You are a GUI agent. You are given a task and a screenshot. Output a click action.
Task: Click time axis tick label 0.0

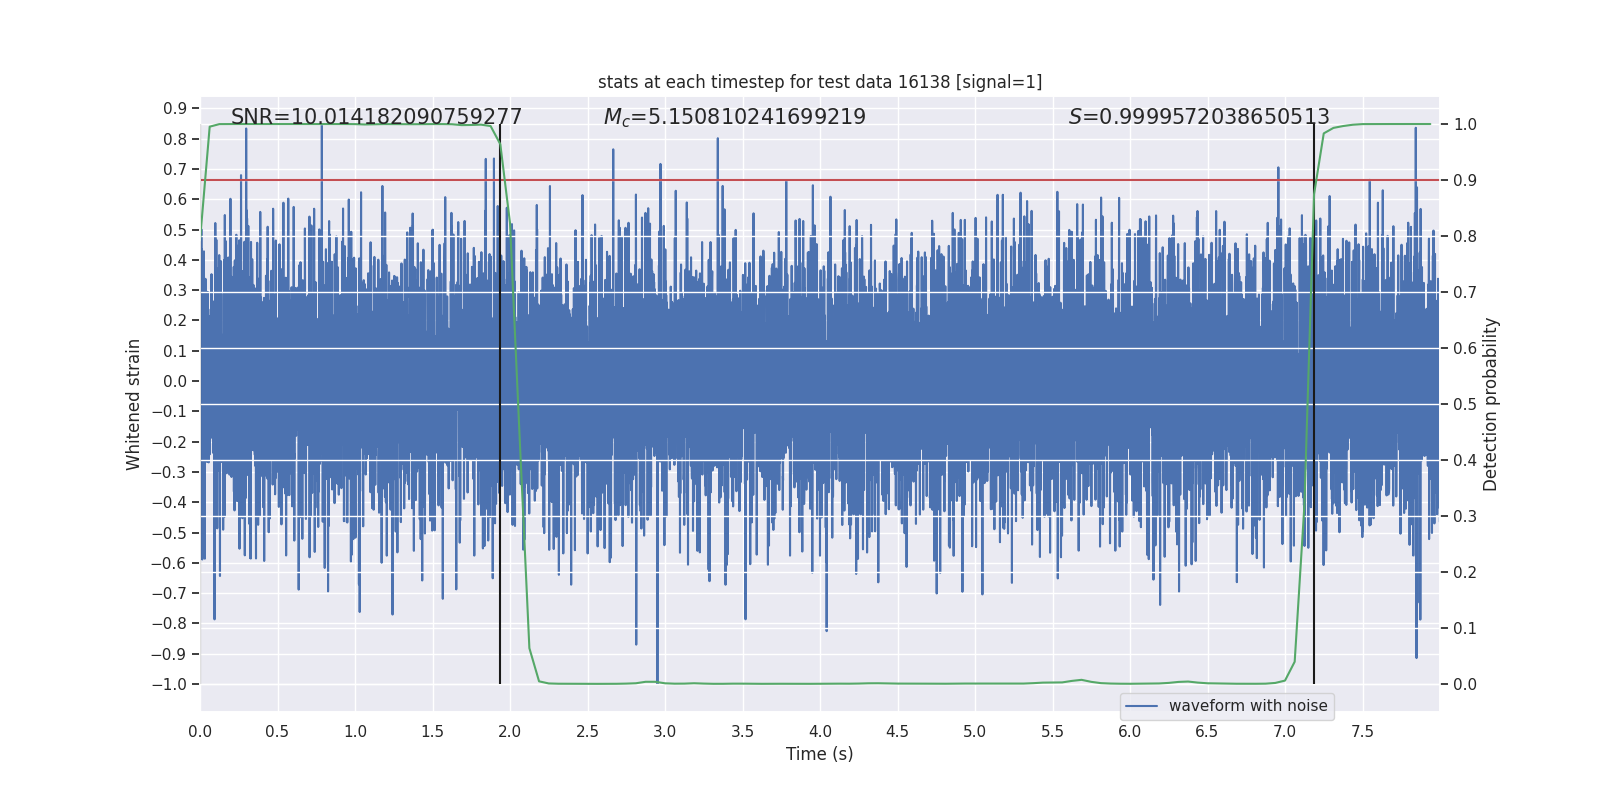[x=200, y=731]
